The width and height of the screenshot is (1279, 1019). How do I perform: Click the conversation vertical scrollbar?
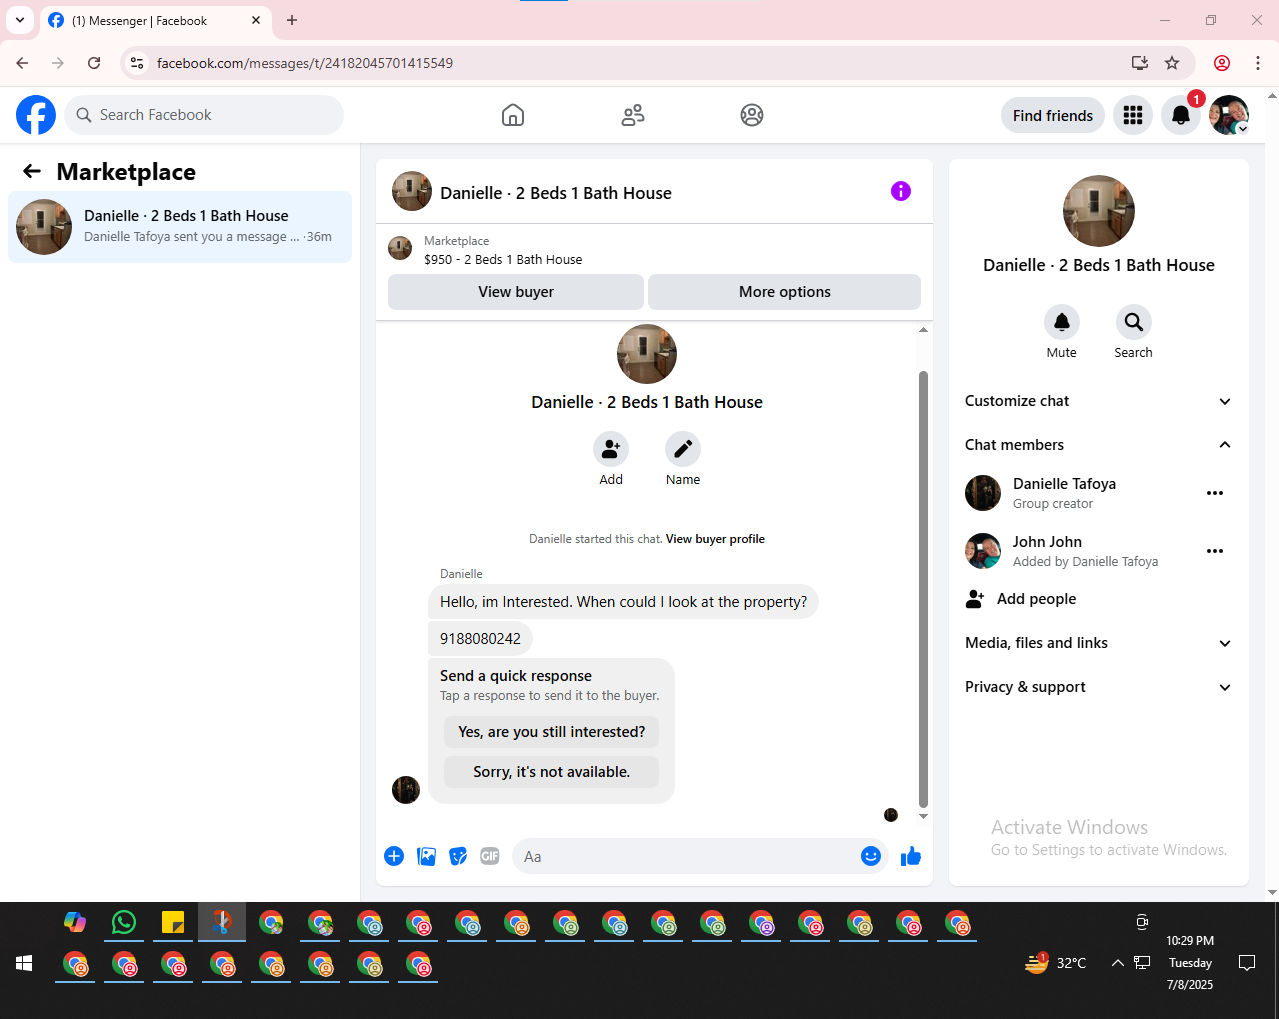click(x=923, y=590)
